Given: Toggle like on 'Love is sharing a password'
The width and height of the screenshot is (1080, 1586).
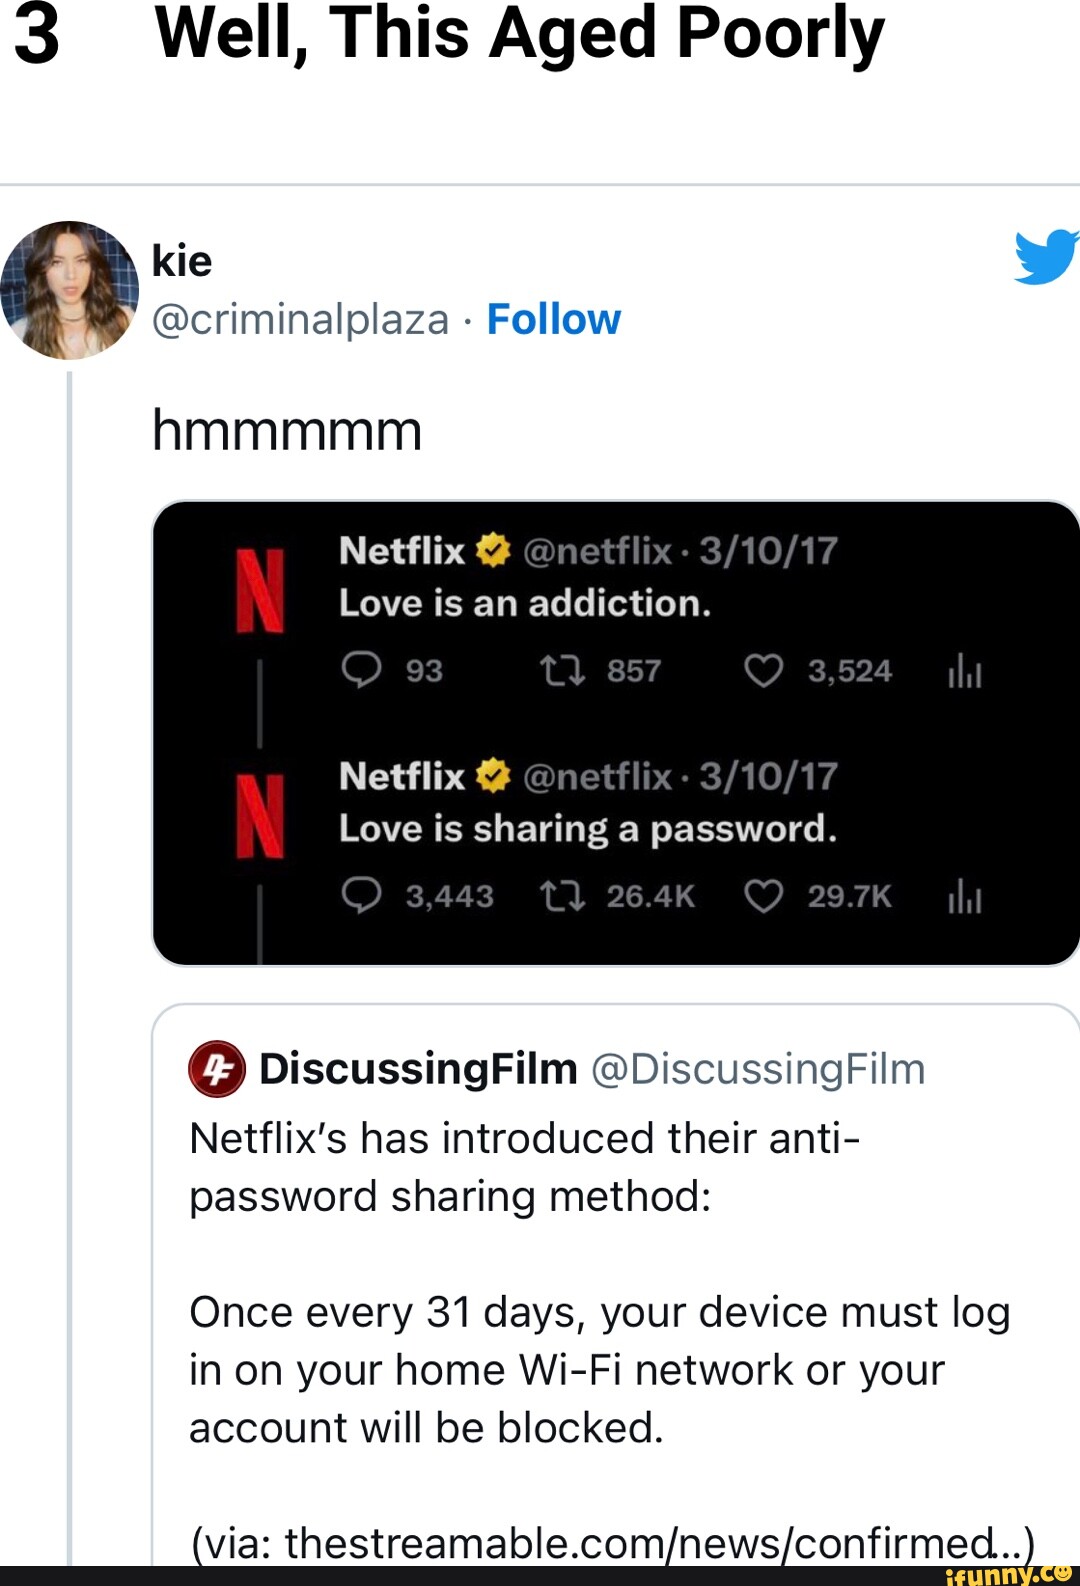Looking at the screenshot, I should pyautogui.click(x=765, y=896).
